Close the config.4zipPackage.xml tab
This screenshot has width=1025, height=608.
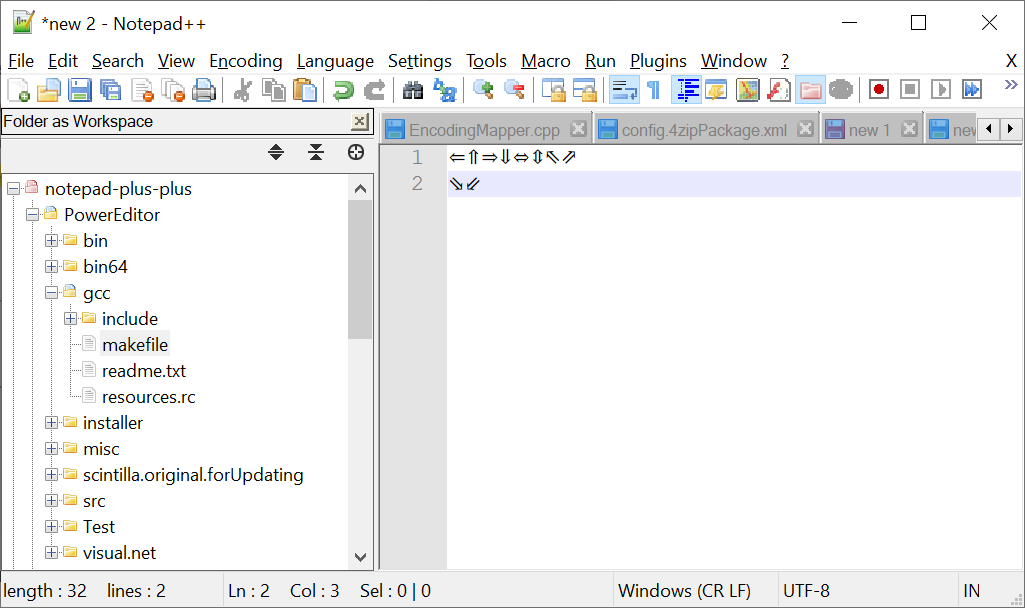point(806,129)
